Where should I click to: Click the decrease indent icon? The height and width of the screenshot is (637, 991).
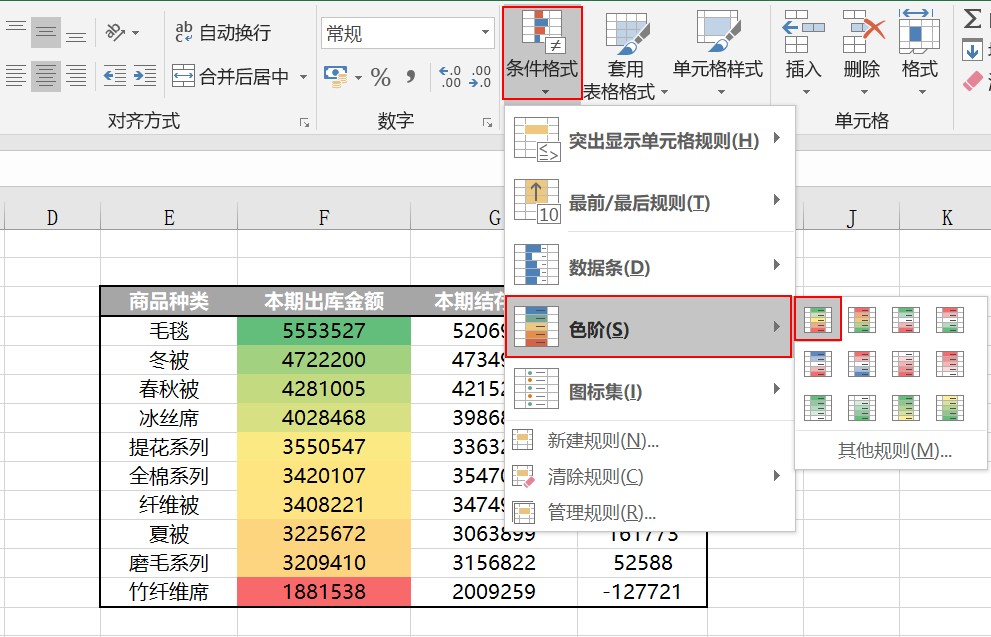tap(114, 76)
